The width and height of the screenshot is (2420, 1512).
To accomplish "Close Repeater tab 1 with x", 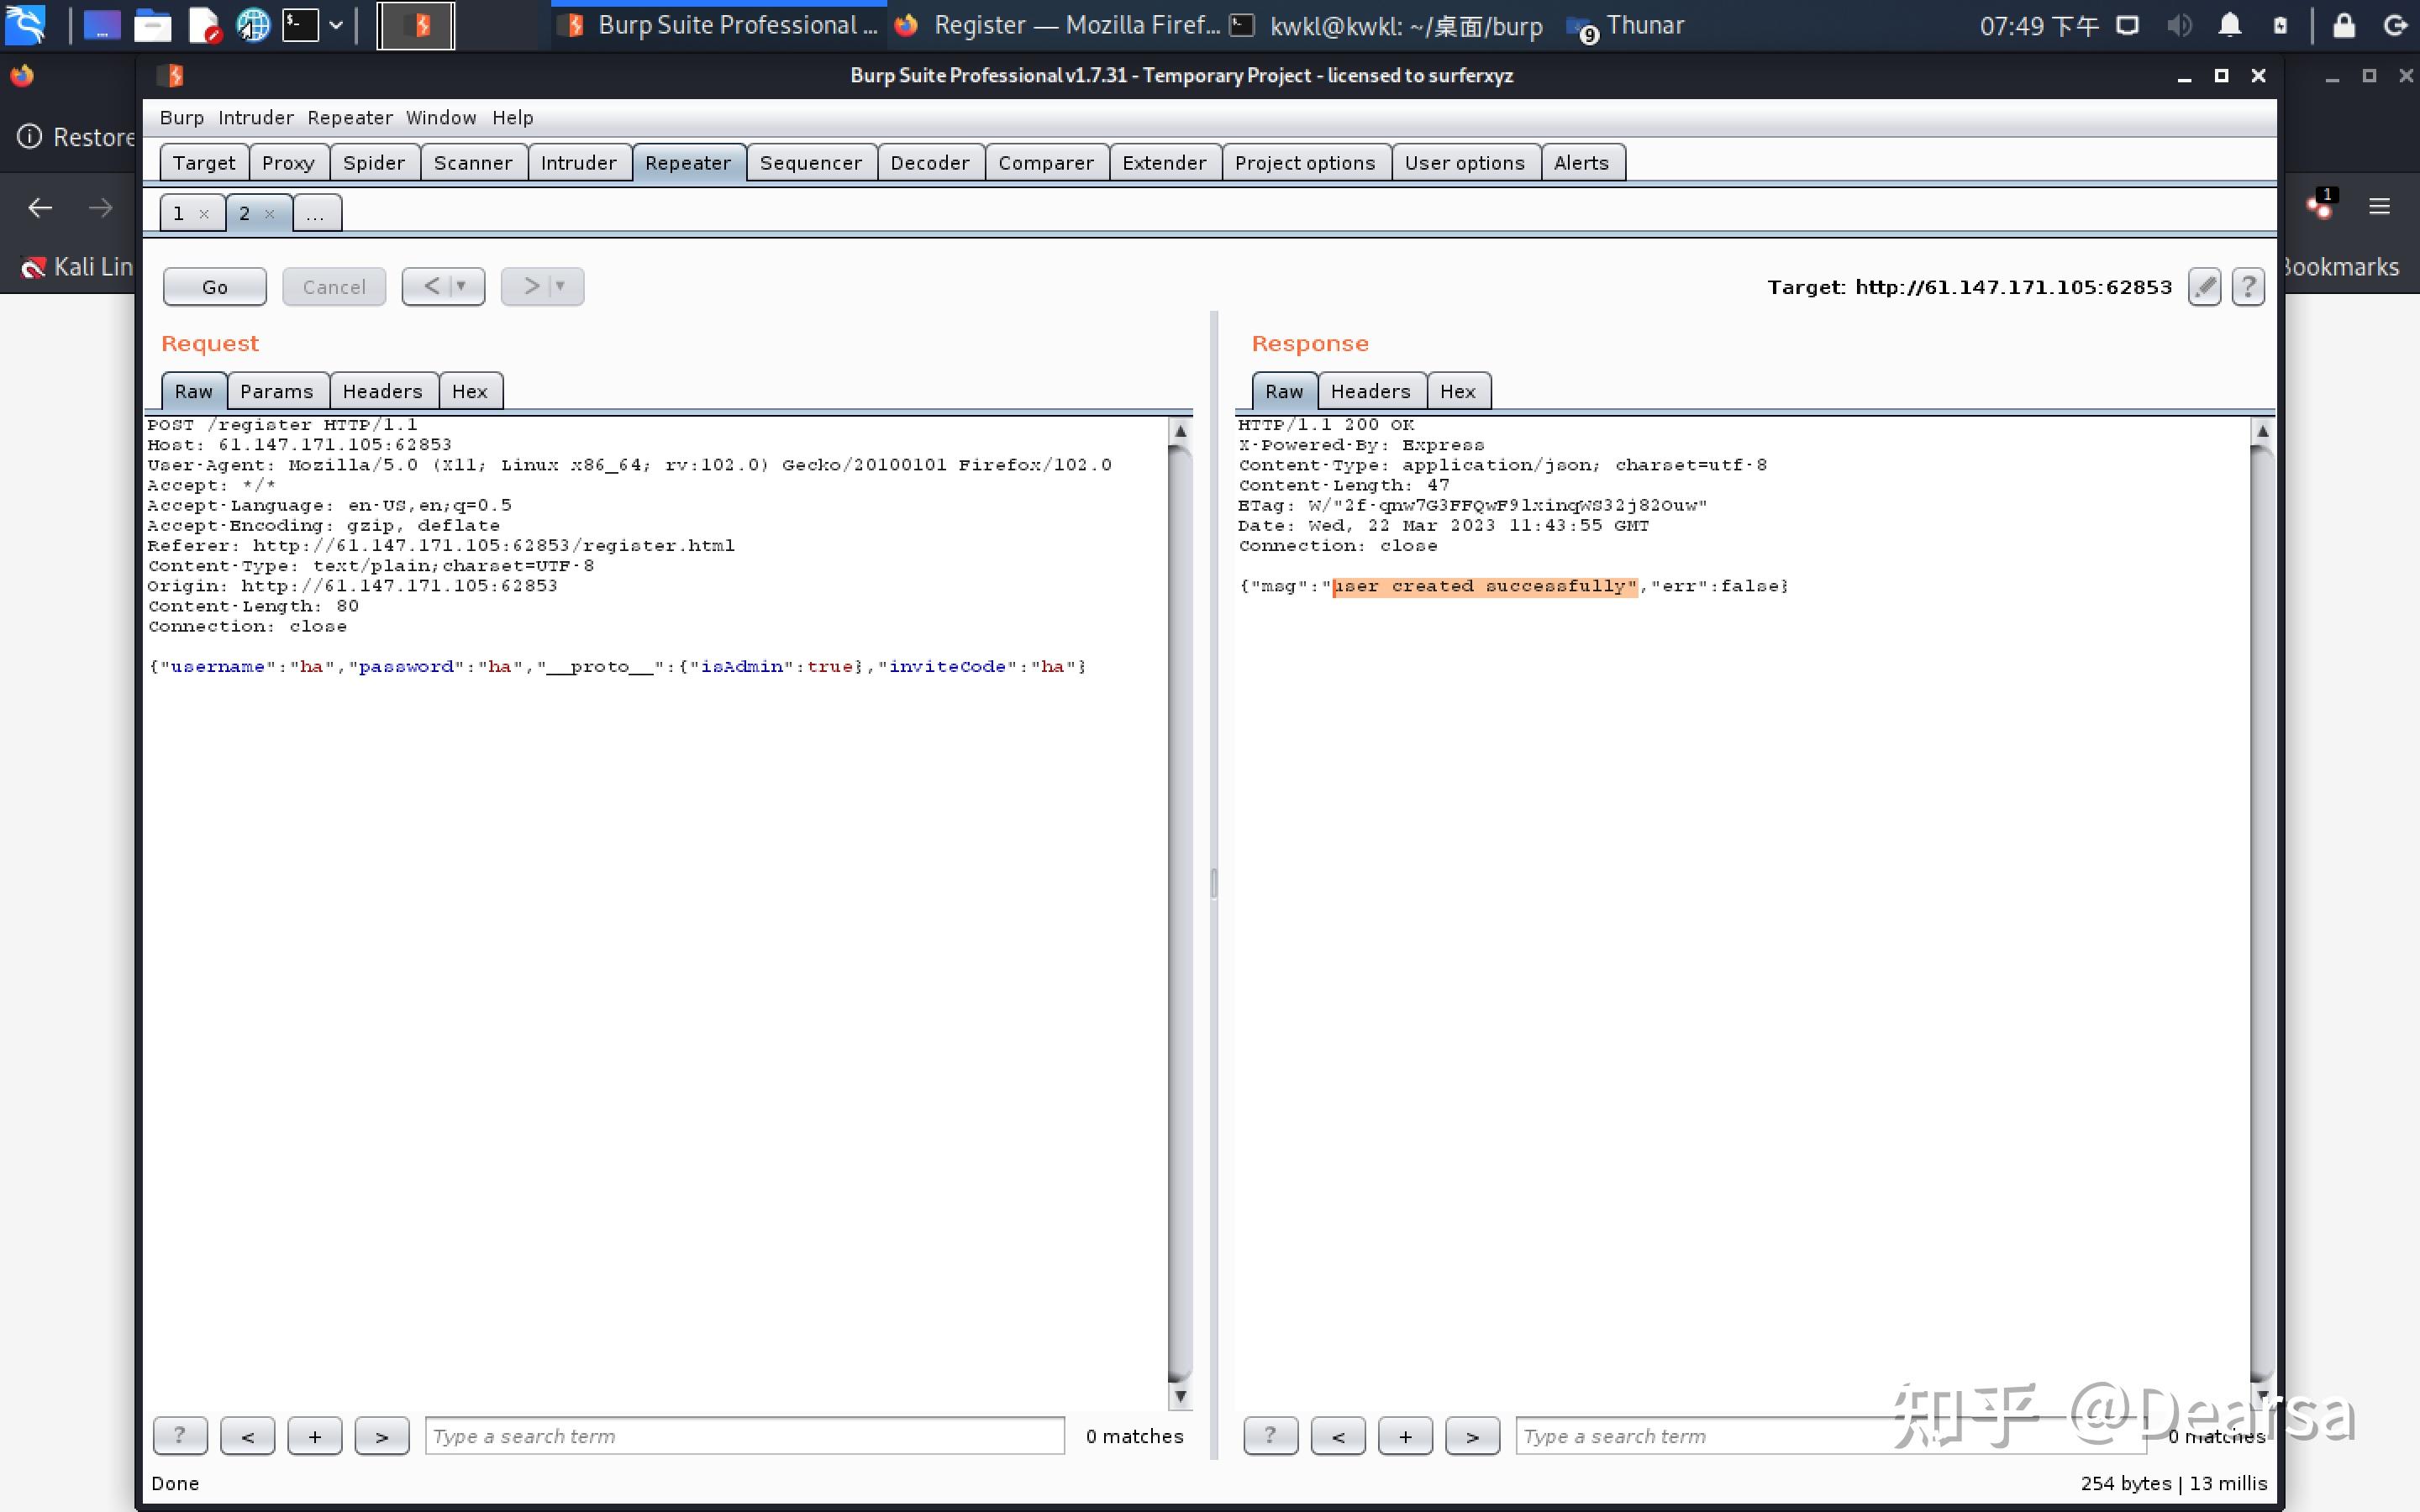I will pos(204,214).
